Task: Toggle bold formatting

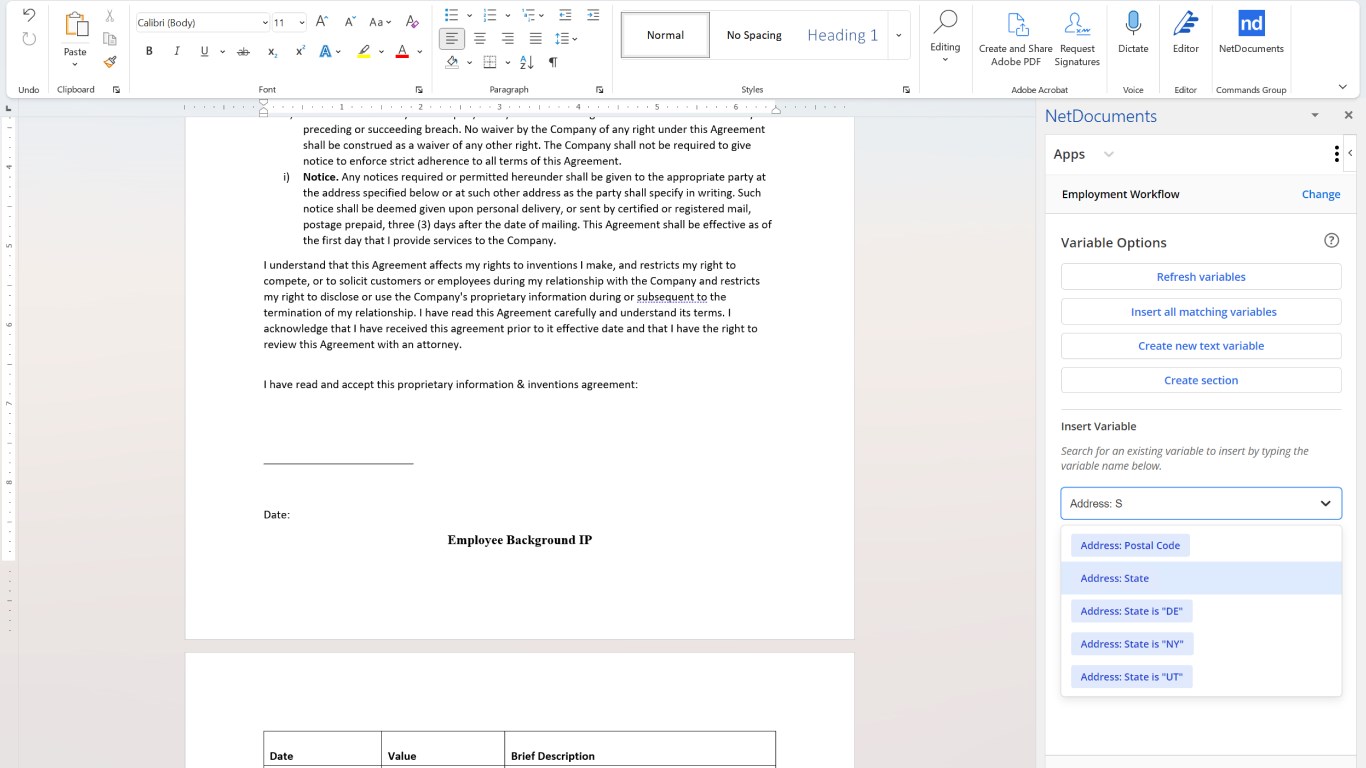Action: point(149,51)
